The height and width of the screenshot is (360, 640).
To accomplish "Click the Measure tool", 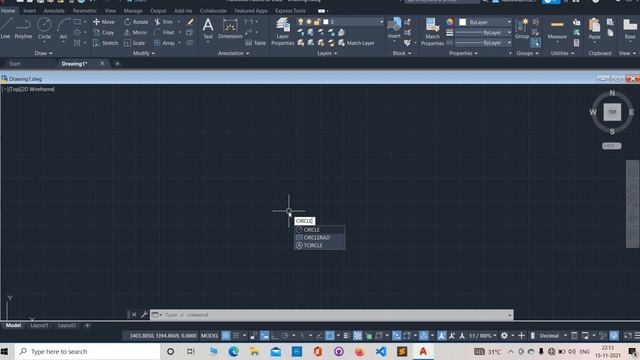I will (557, 29).
